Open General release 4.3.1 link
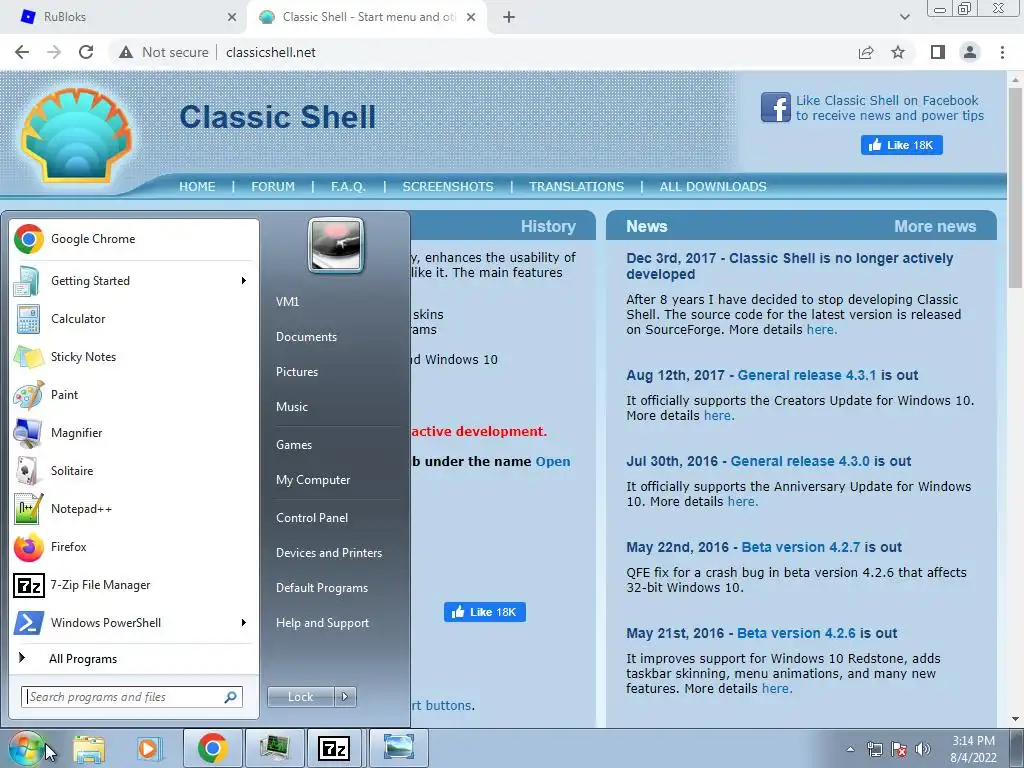The height and width of the screenshot is (768, 1024). click(x=807, y=376)
